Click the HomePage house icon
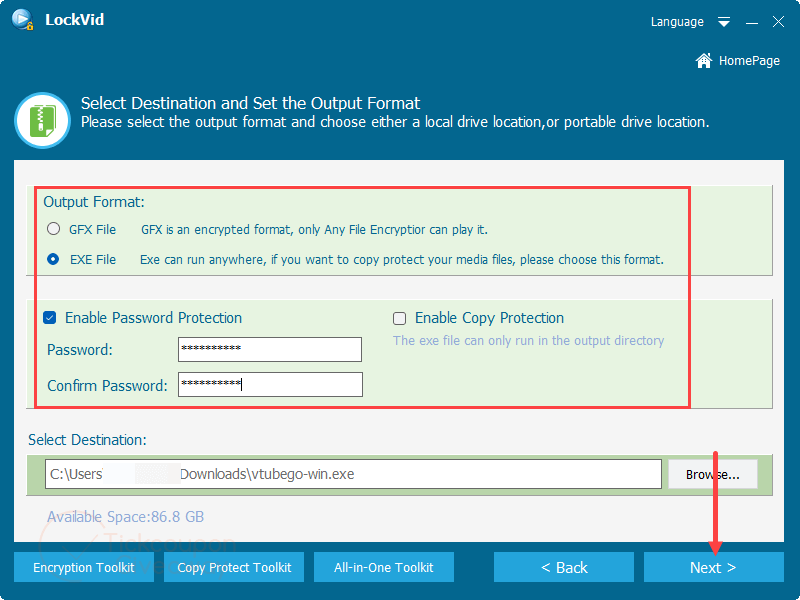Screen dimensions: 800x600 (704, 61)
